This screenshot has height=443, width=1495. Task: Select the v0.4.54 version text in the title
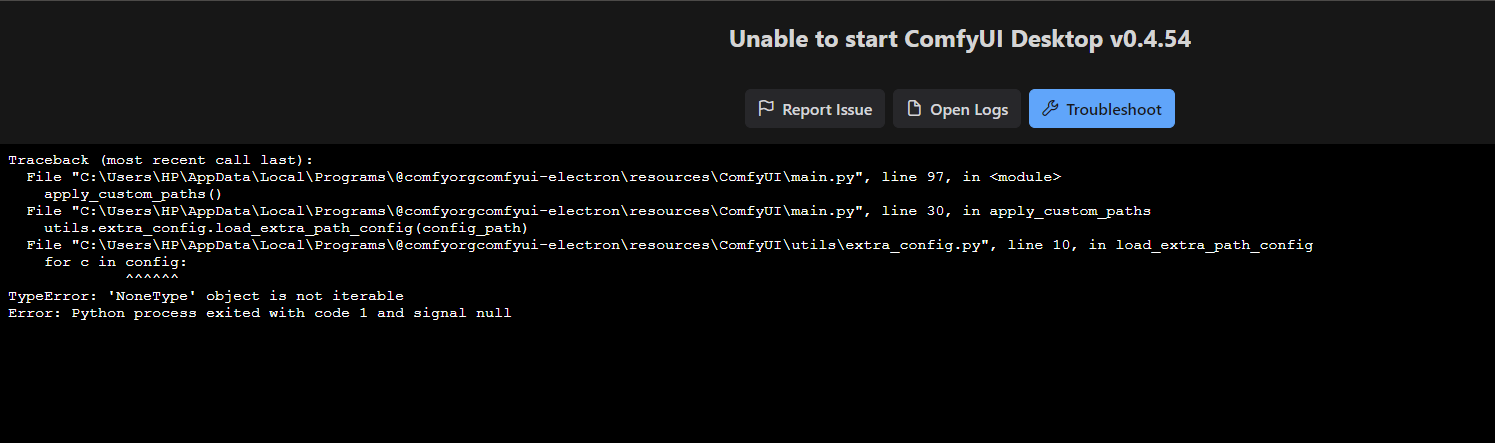(1150, 39)
